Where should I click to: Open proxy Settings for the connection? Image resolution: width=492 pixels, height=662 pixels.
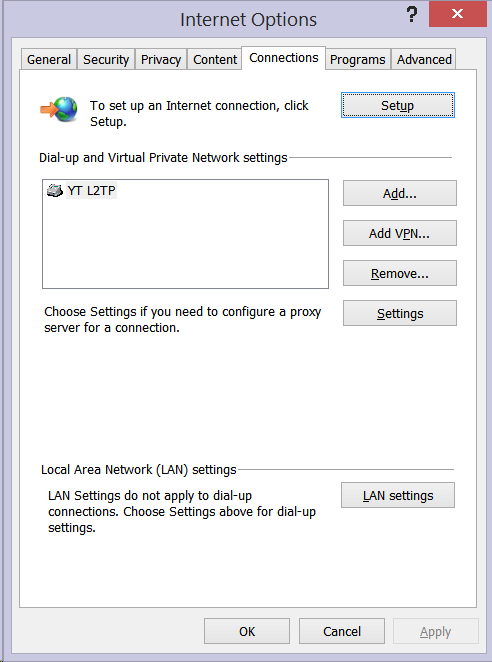pyautogui.click(x=400, y=313)
